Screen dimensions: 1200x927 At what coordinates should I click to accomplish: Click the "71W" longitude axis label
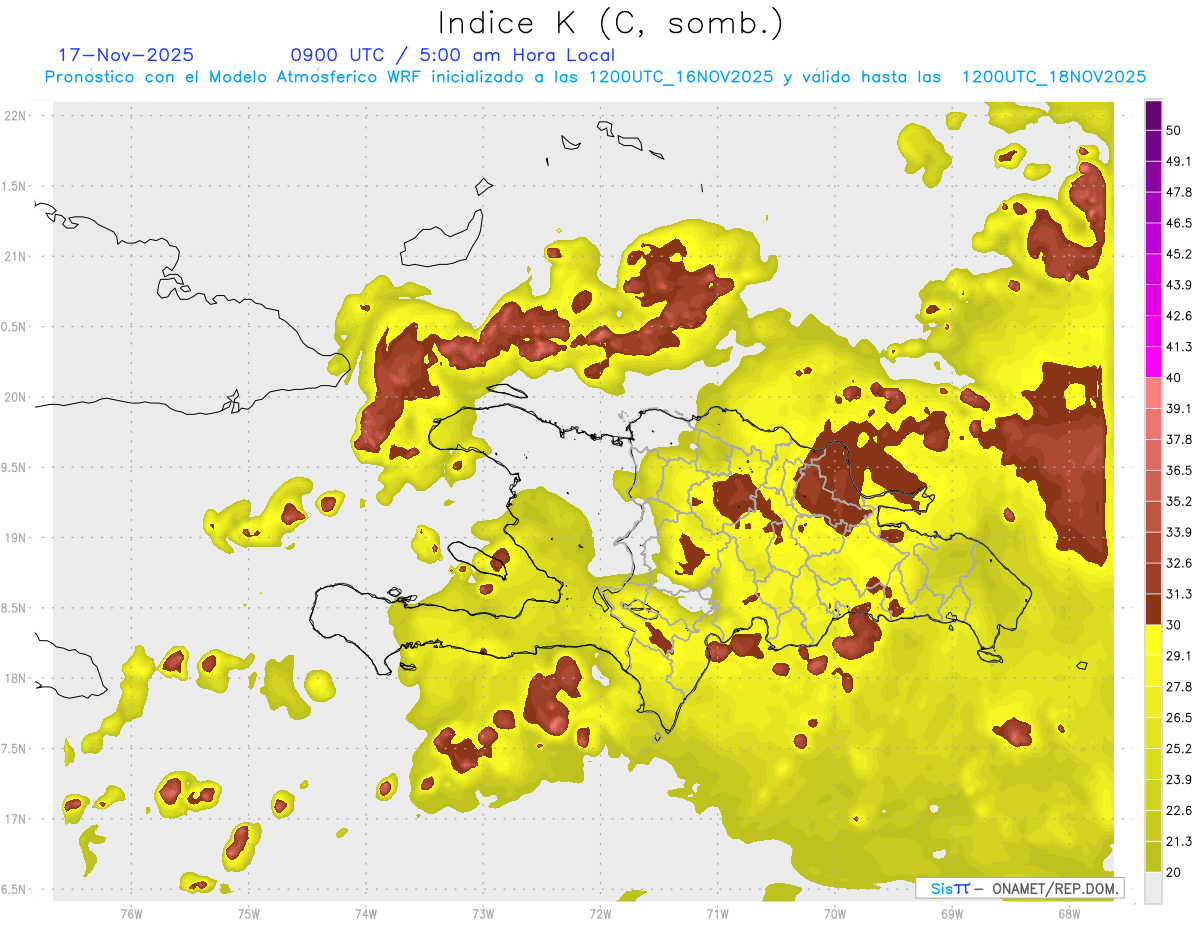[x=717, y=913]
